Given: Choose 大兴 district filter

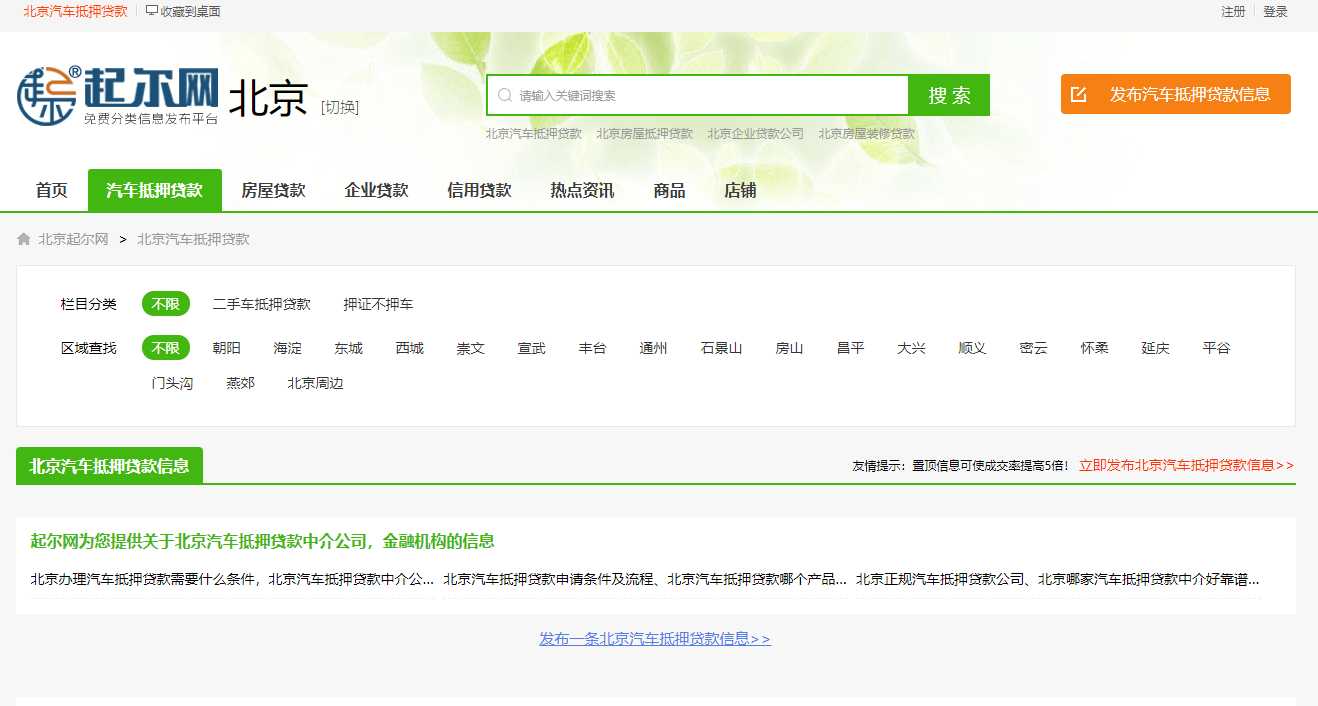Looking at the screenshot, I should click(912, 348).
